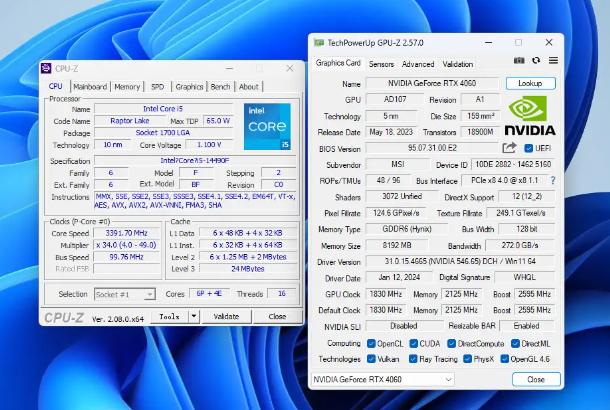Switch to the Sensors tab in GPU-Z

(x=381, y=64)
